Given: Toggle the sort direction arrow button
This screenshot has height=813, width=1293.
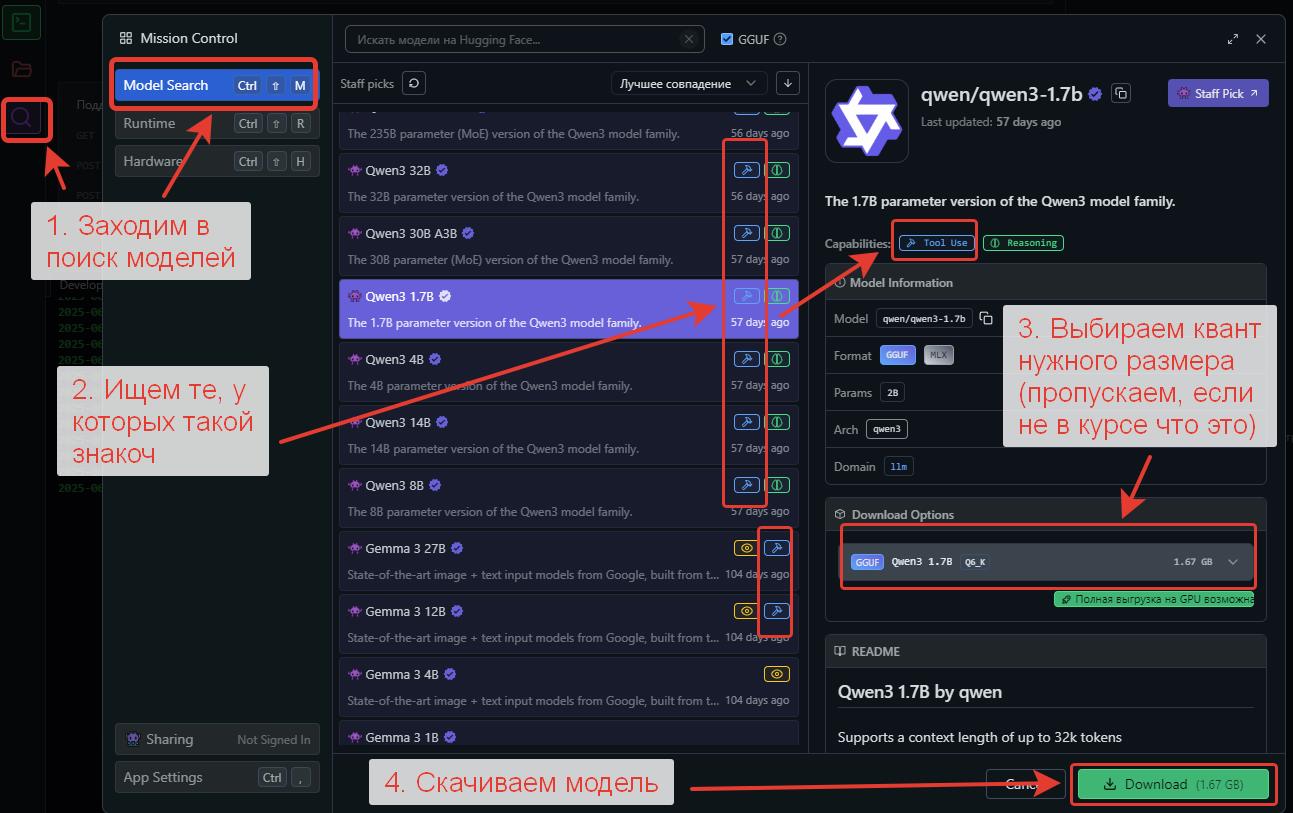Looking at the screenshot, I should (787, 83).
